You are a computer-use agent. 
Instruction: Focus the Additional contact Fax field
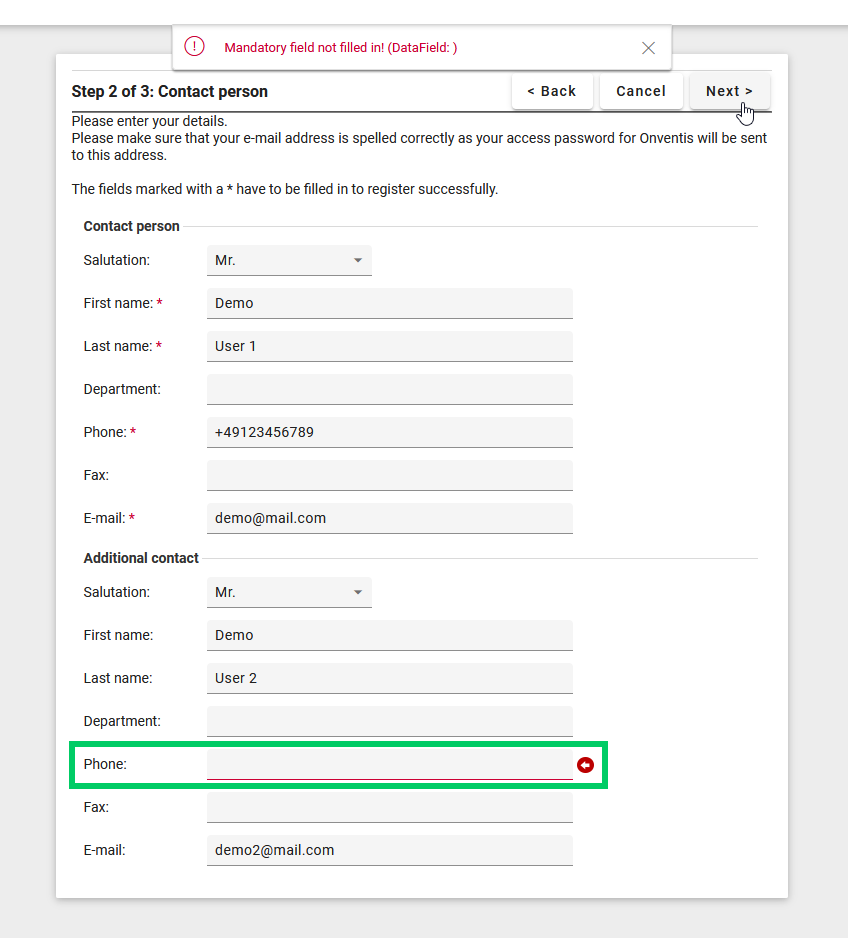(x=389, y=807)
